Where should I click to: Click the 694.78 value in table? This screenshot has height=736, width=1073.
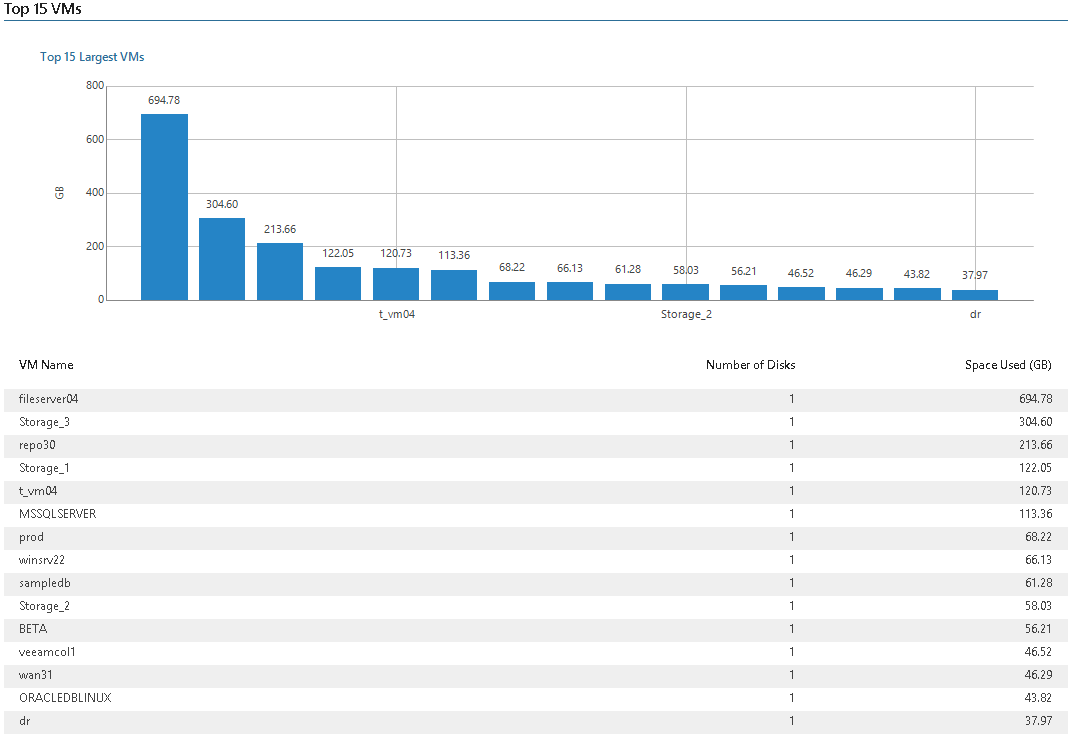(1035, 399)
